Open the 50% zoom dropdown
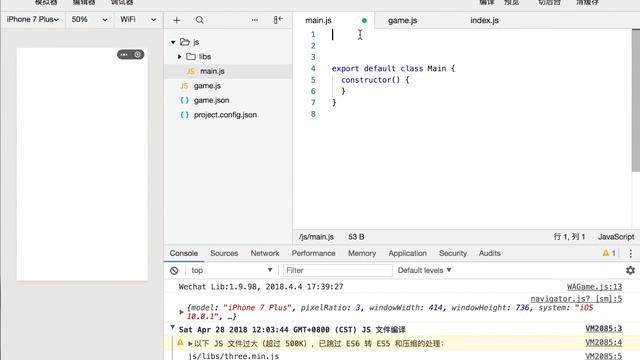This screenshot has width=640, height=360. (x=89, y=20)
